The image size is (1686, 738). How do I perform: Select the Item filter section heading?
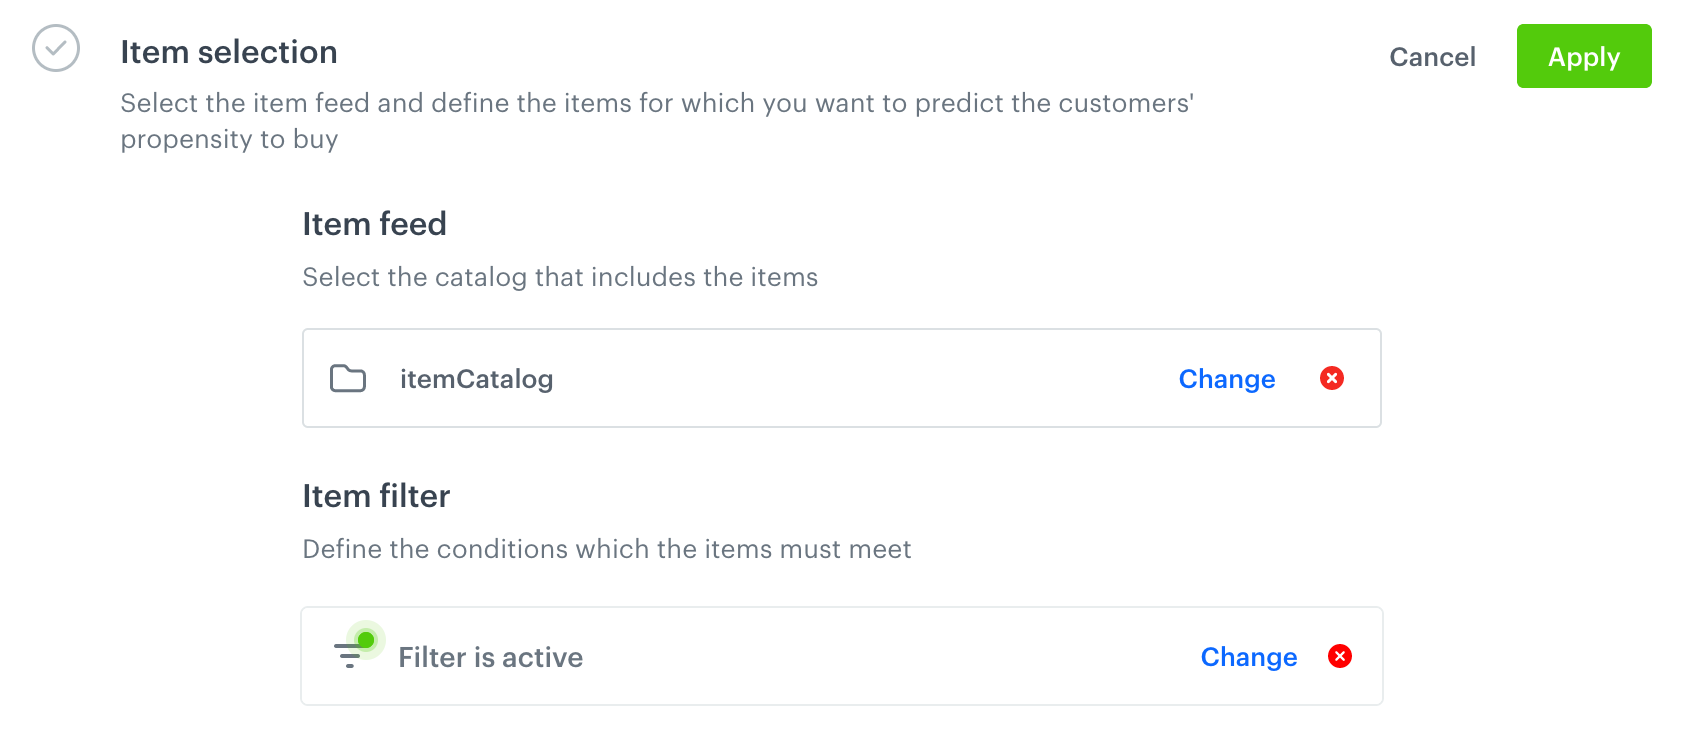pyautogui.click(x=376, y=496)
